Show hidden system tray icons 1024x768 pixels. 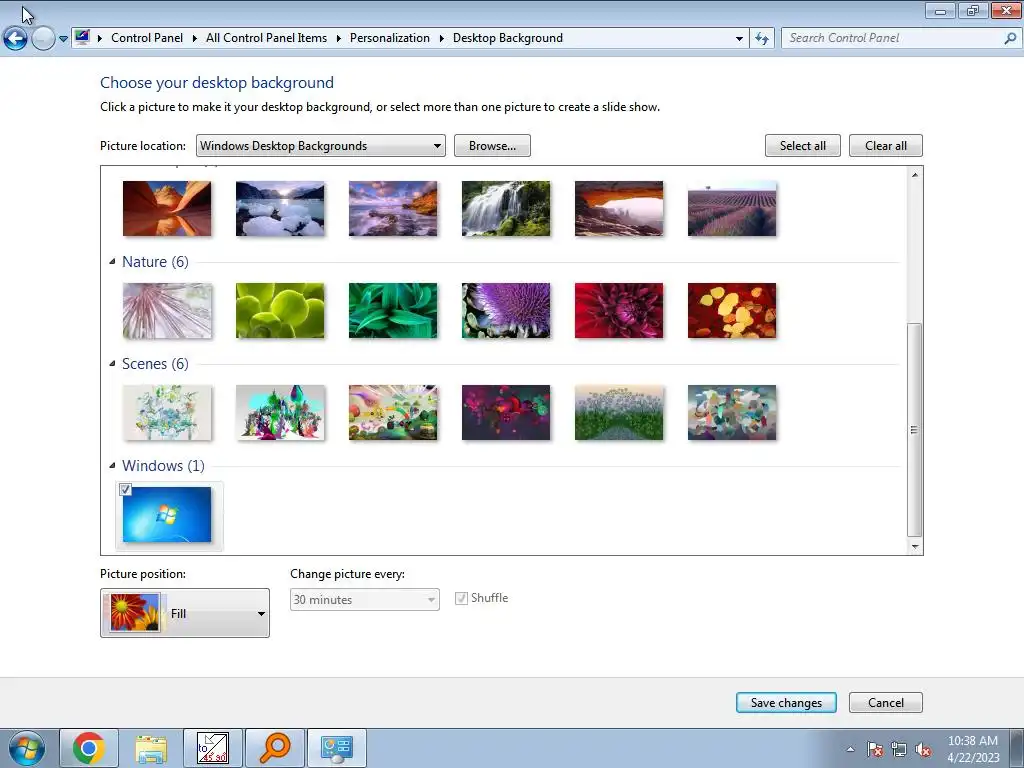pos(850,750)
